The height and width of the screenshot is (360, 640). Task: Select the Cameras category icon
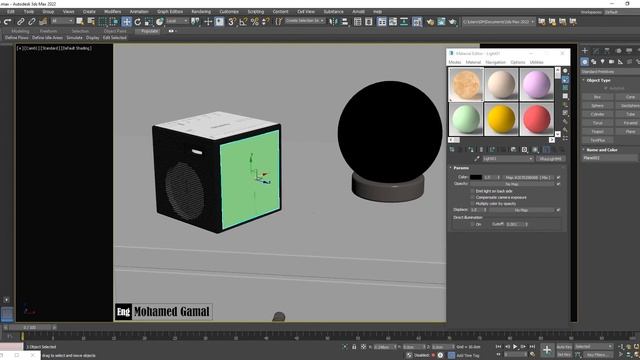tap(611, 62)
